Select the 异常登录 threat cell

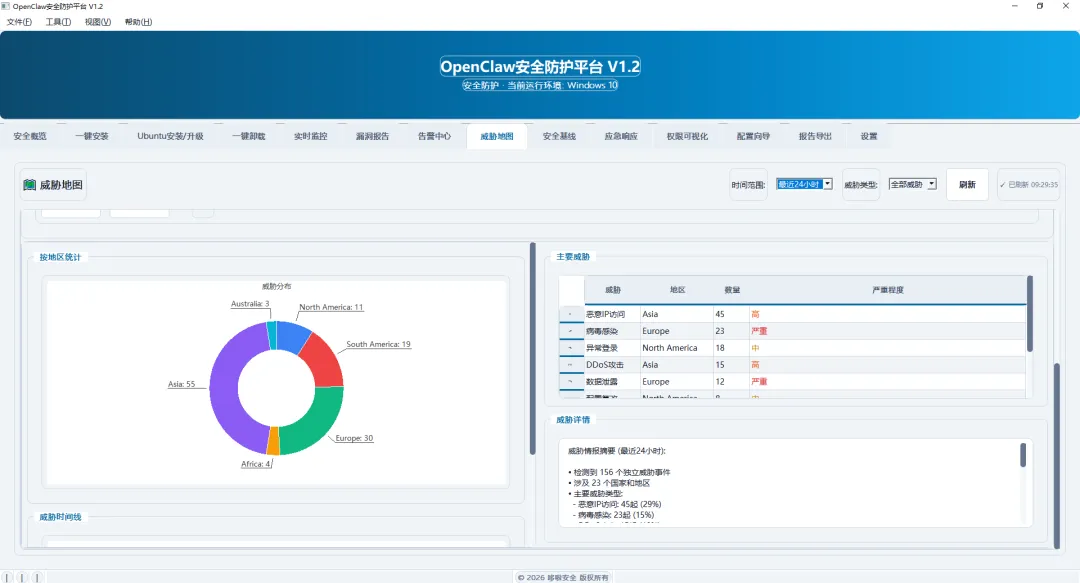click(x=612, y=348)
